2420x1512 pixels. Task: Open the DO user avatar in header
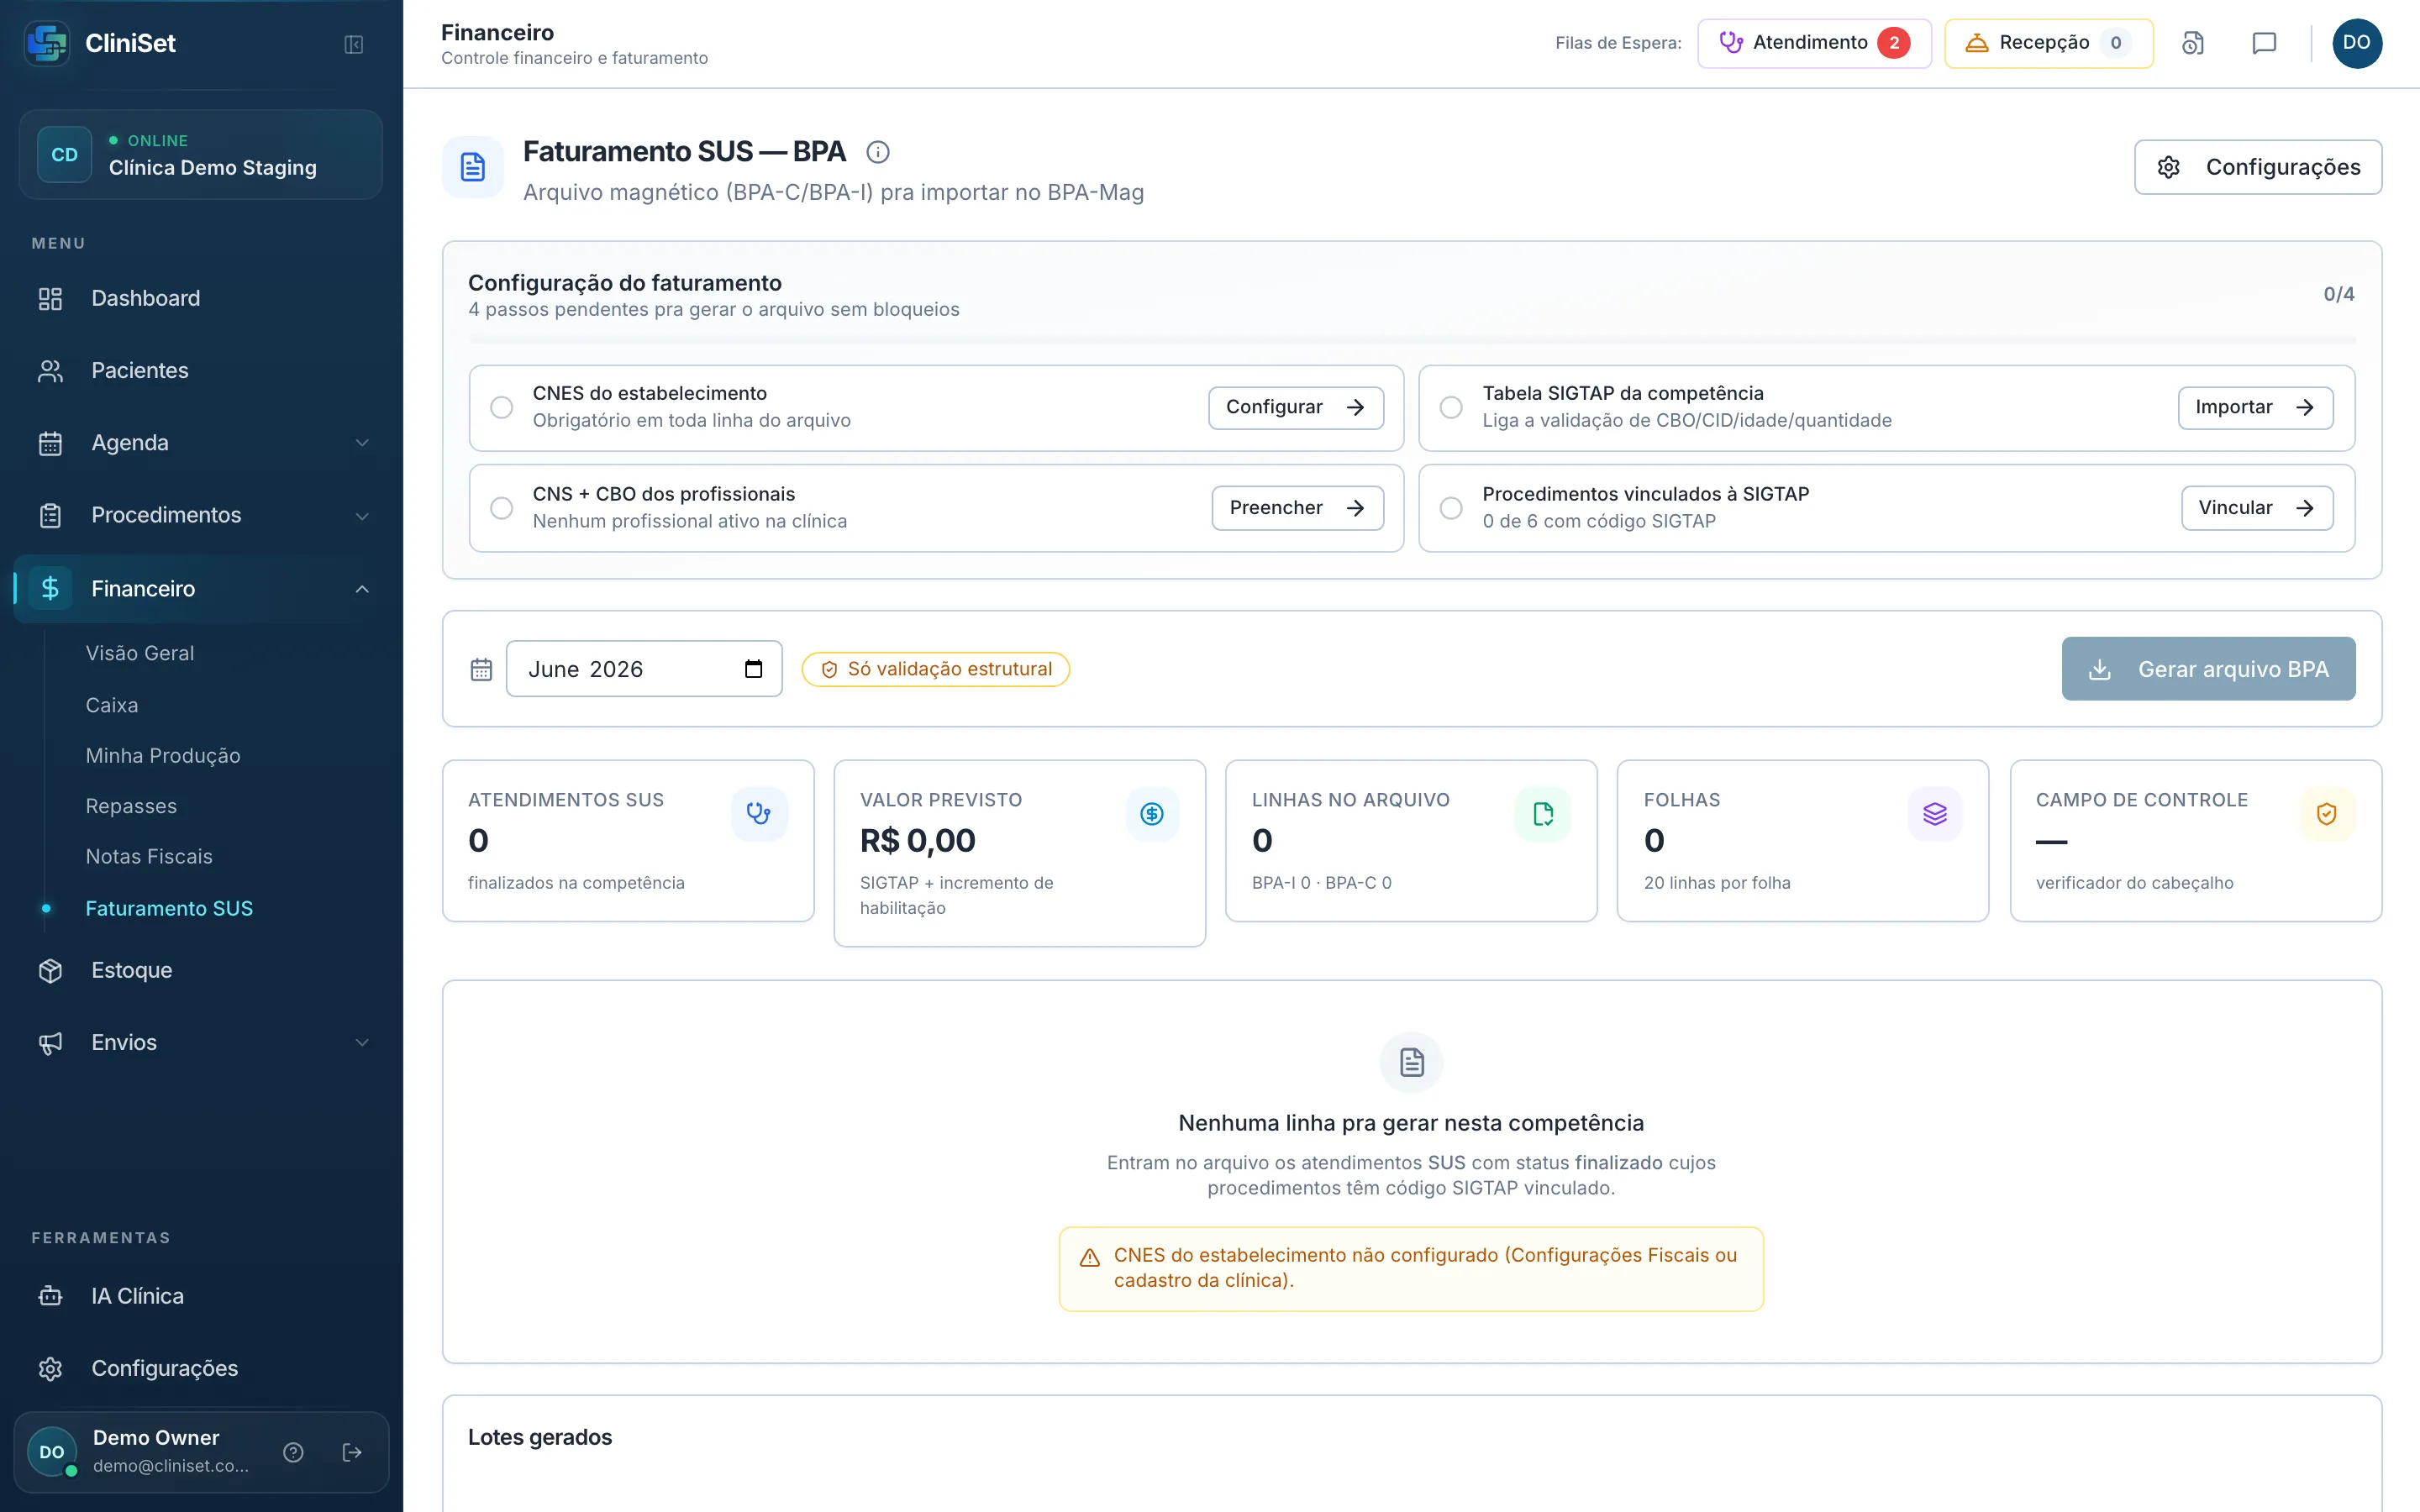2357,43
